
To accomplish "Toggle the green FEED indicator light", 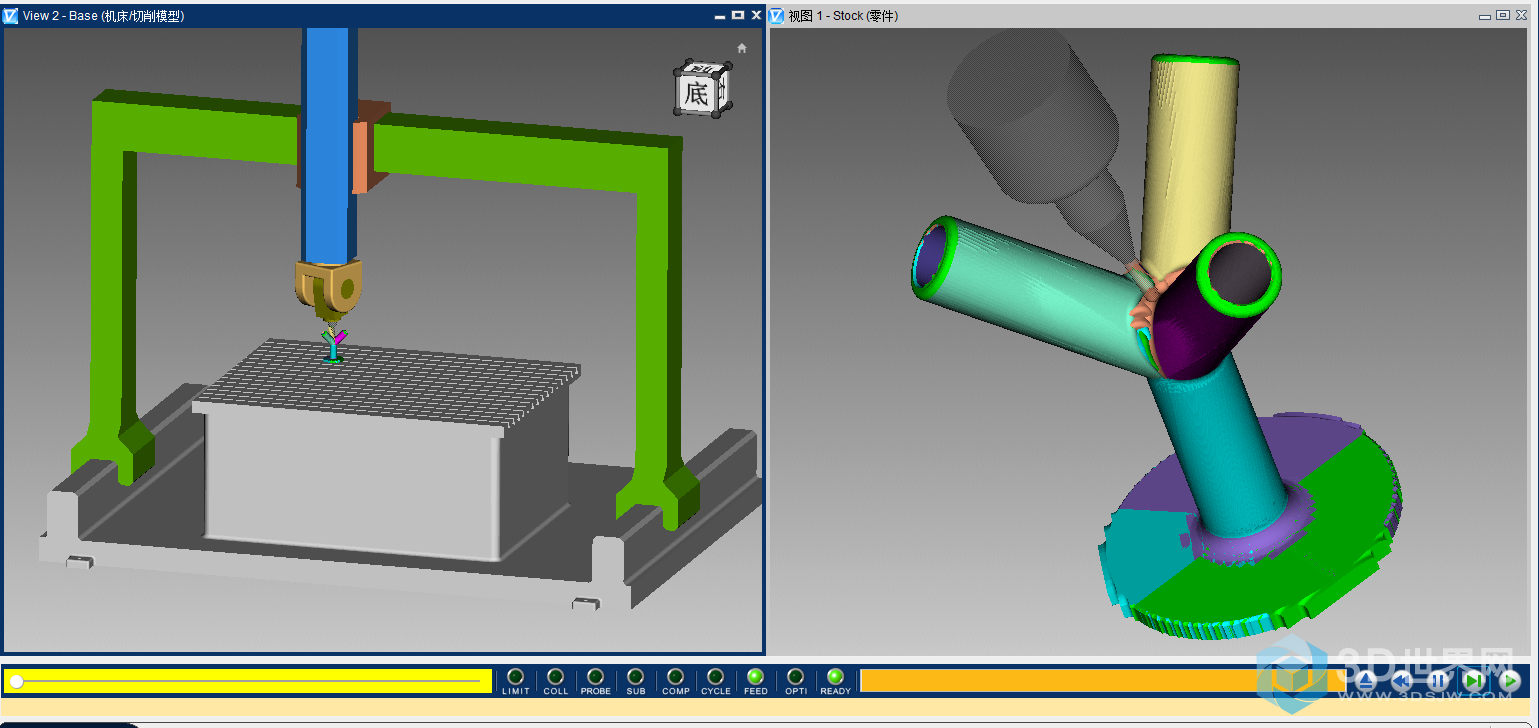I will pyautogui.click(x=756, y=677).
